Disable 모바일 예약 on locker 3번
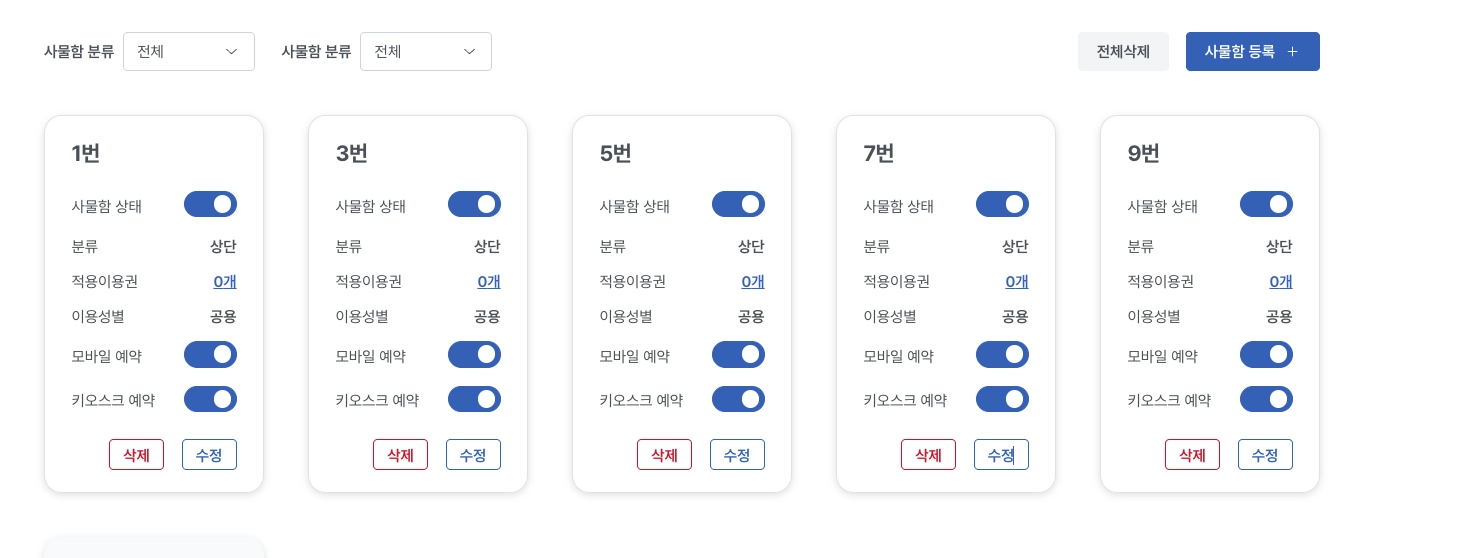Screen dimensions: 1476x558 tap(474, 355)
